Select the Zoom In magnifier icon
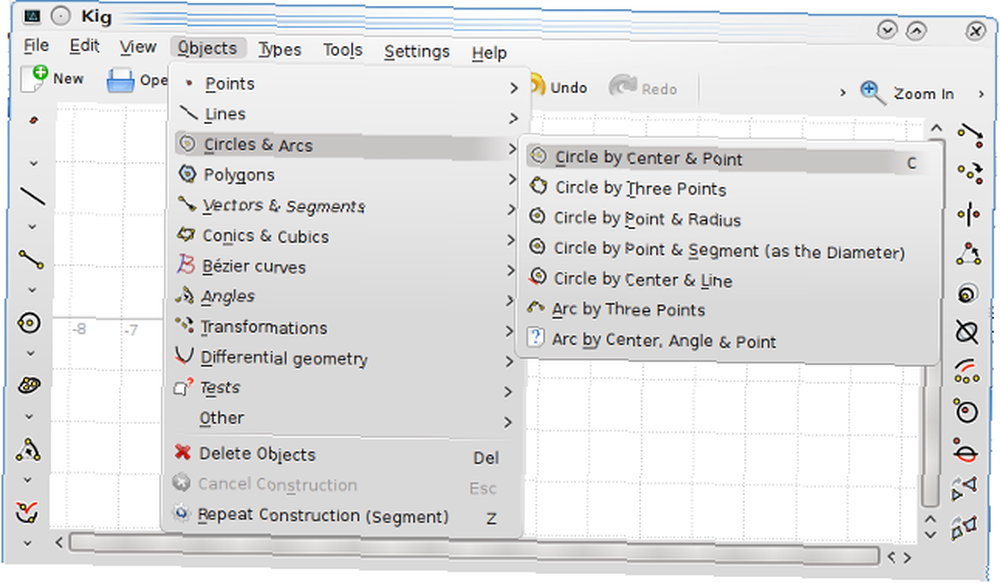This screenshot has height=583, width=1000. pyautogui.click(x=872, y=93)
